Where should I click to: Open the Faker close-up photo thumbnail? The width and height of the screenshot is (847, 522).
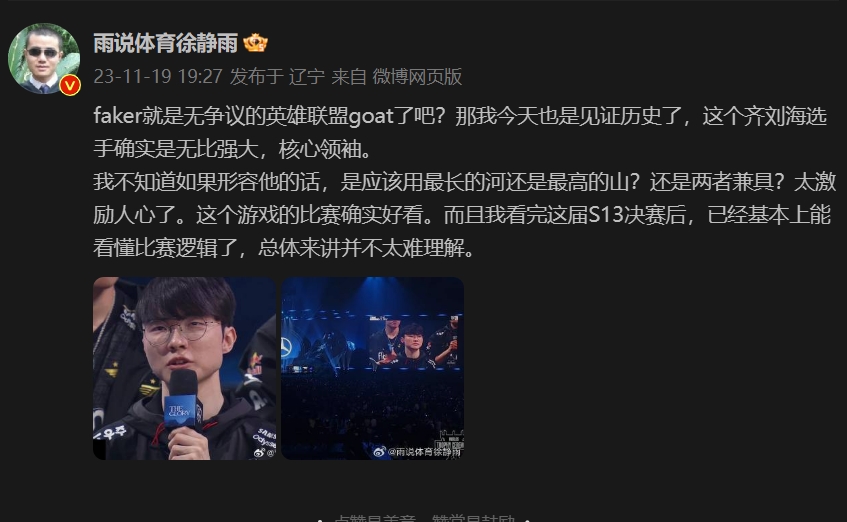tap(184, 369)
